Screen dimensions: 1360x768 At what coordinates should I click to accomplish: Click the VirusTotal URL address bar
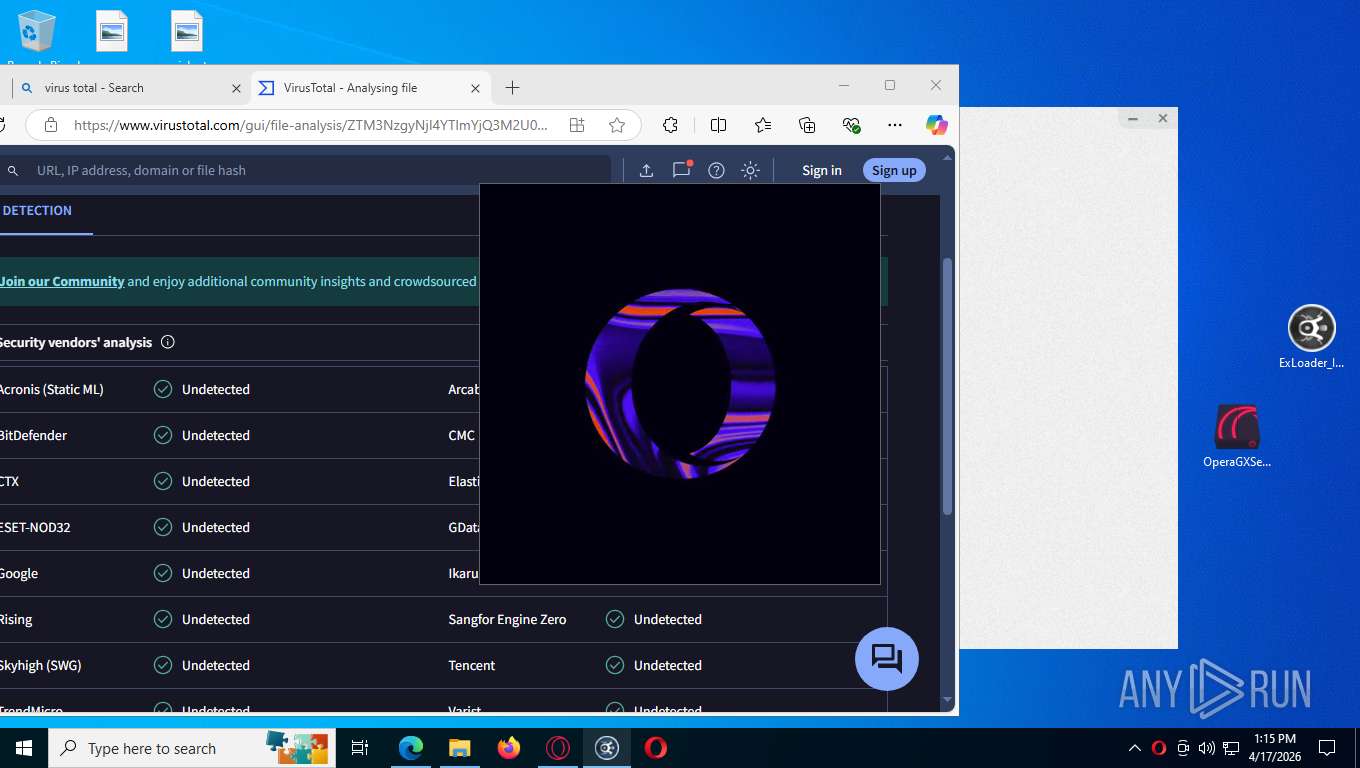(x=310, y=125)
